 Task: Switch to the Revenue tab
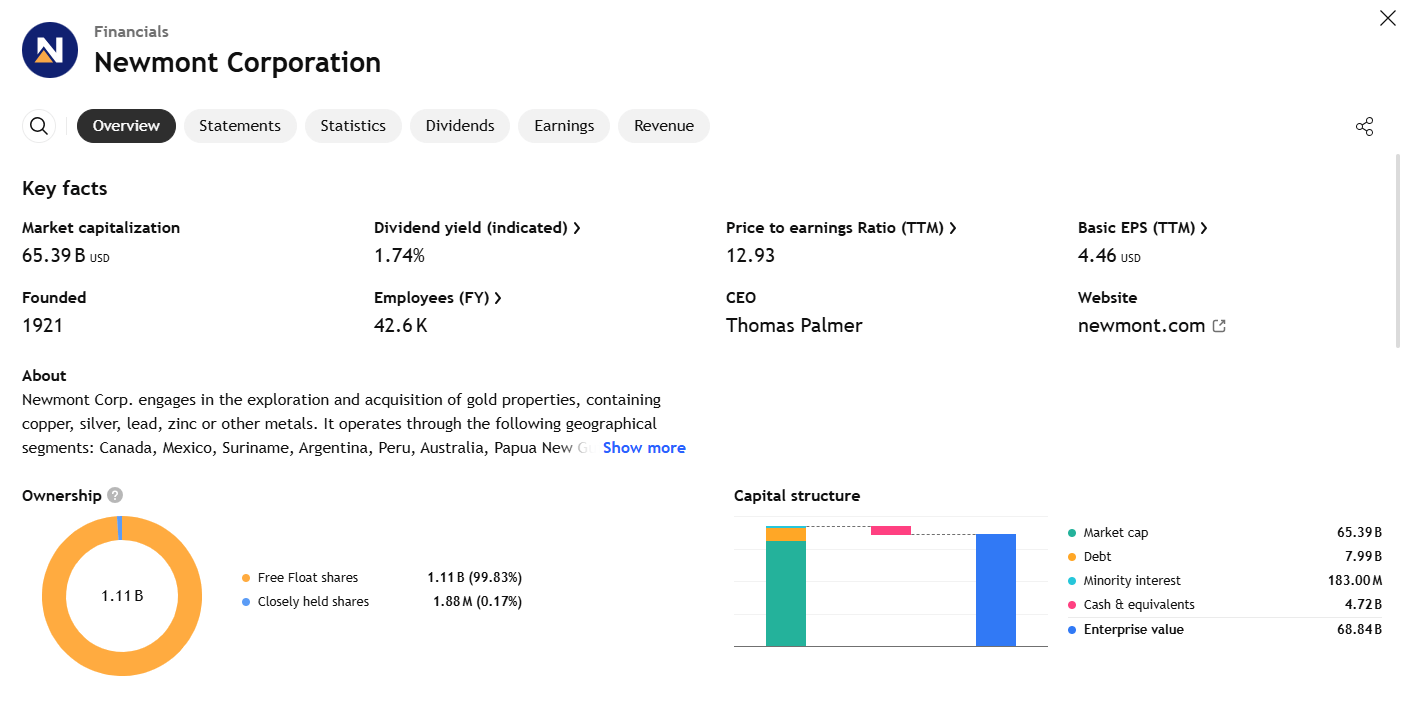pyautogui.click(x=664, y=126)
